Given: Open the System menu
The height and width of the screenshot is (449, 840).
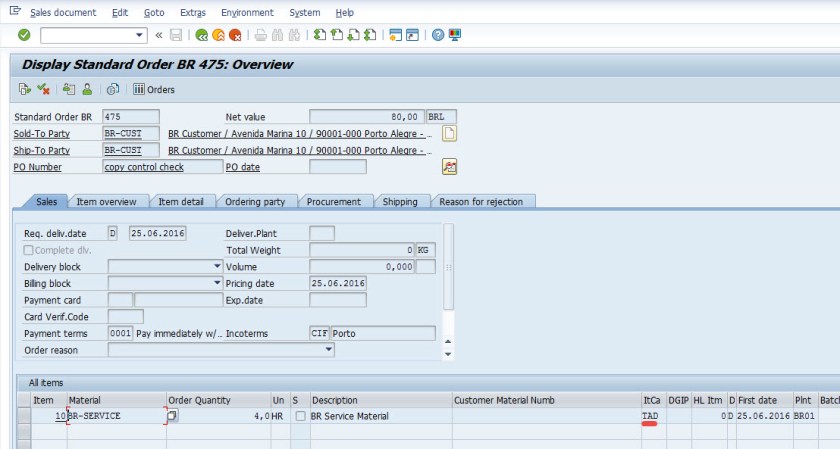Looking at the screenshot, I should 305,12.
